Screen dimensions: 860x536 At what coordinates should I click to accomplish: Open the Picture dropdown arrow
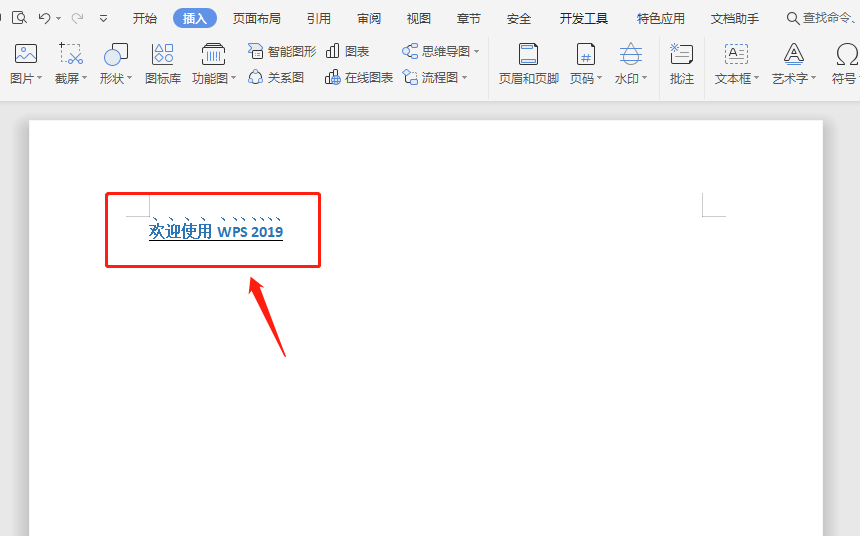click(39, 78)
